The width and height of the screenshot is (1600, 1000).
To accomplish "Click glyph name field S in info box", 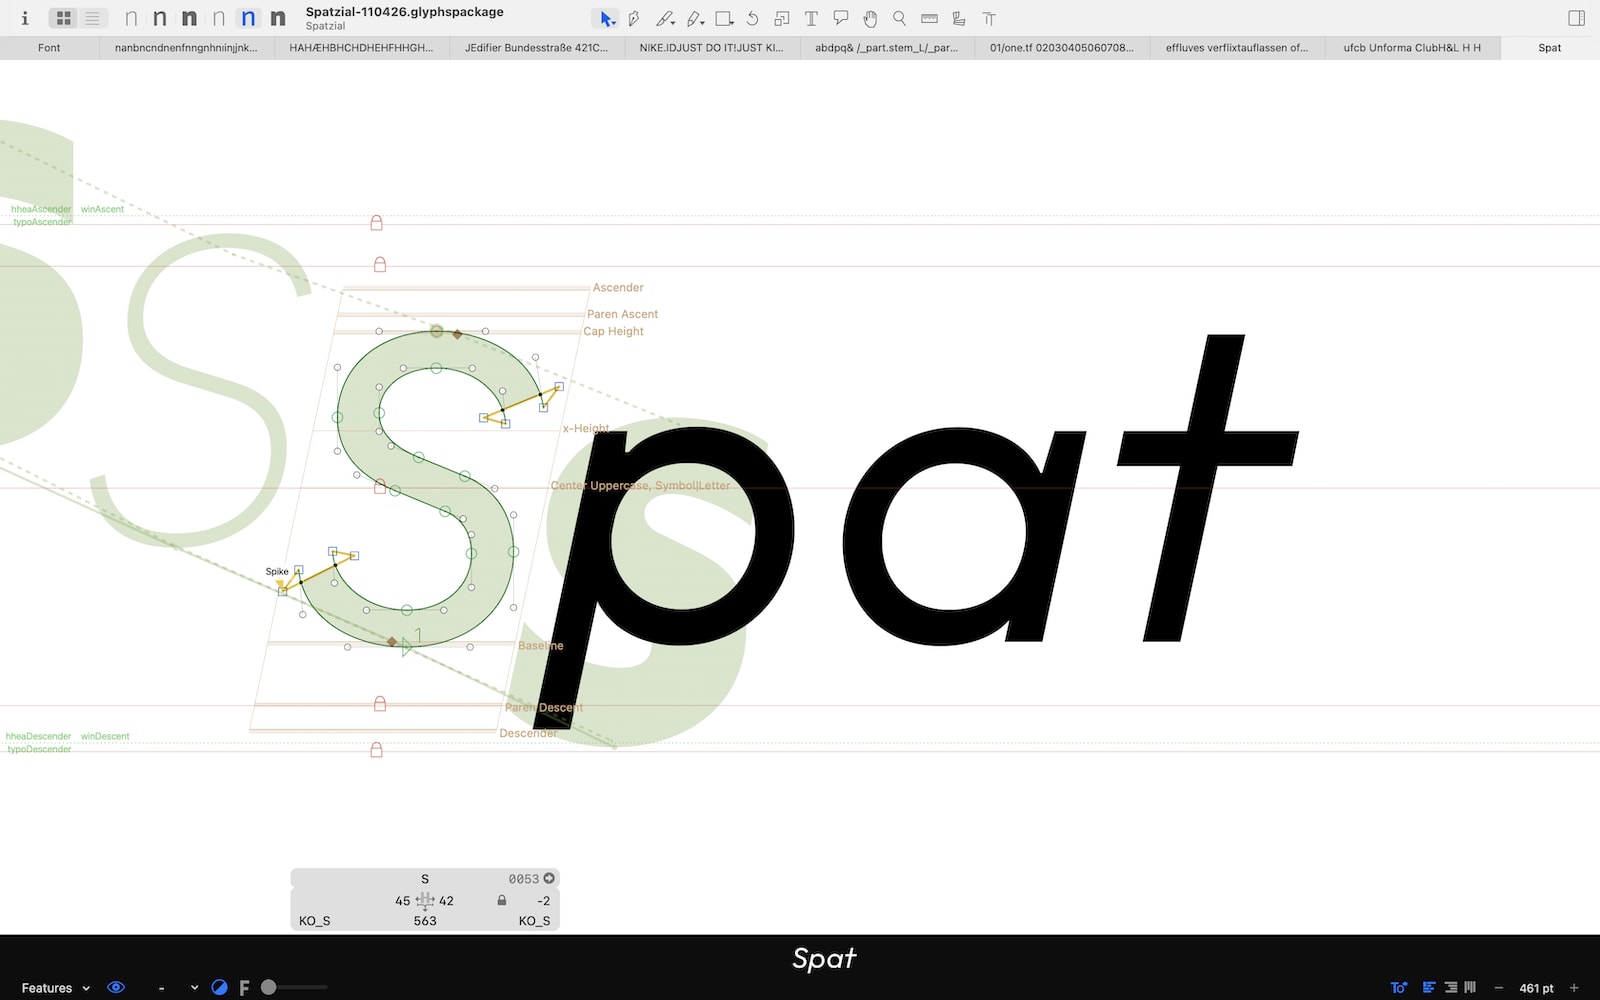I will [424, 879].
